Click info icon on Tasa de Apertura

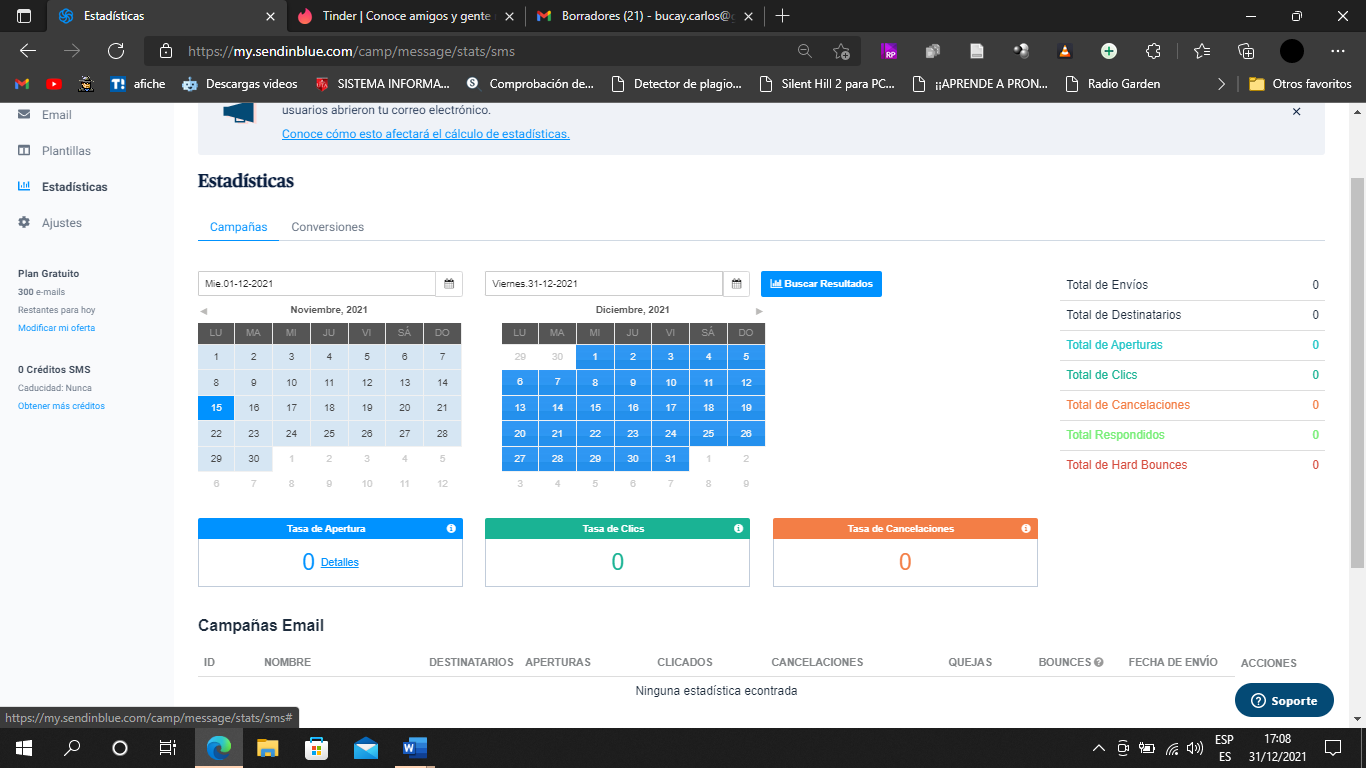(451, 528)
